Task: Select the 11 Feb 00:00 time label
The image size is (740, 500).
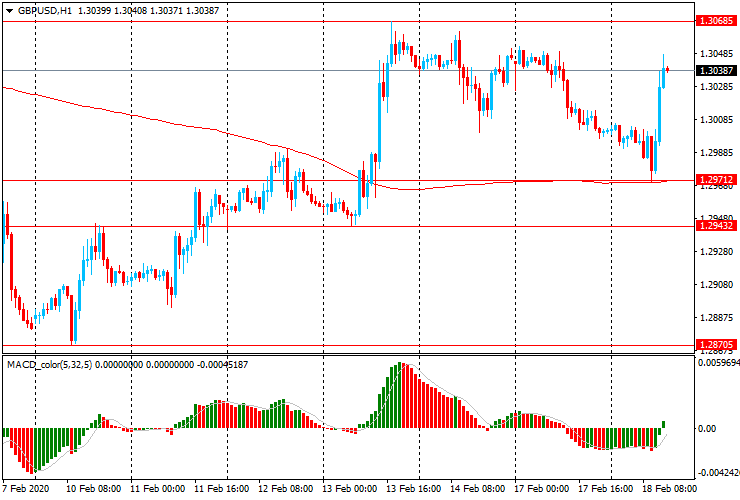Action: click(158, 488)
